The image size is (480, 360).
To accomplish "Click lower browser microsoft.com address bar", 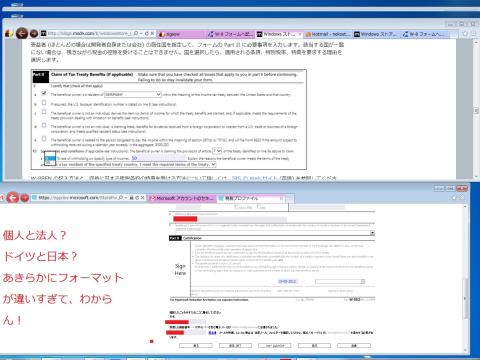I will tap(77, 198).
